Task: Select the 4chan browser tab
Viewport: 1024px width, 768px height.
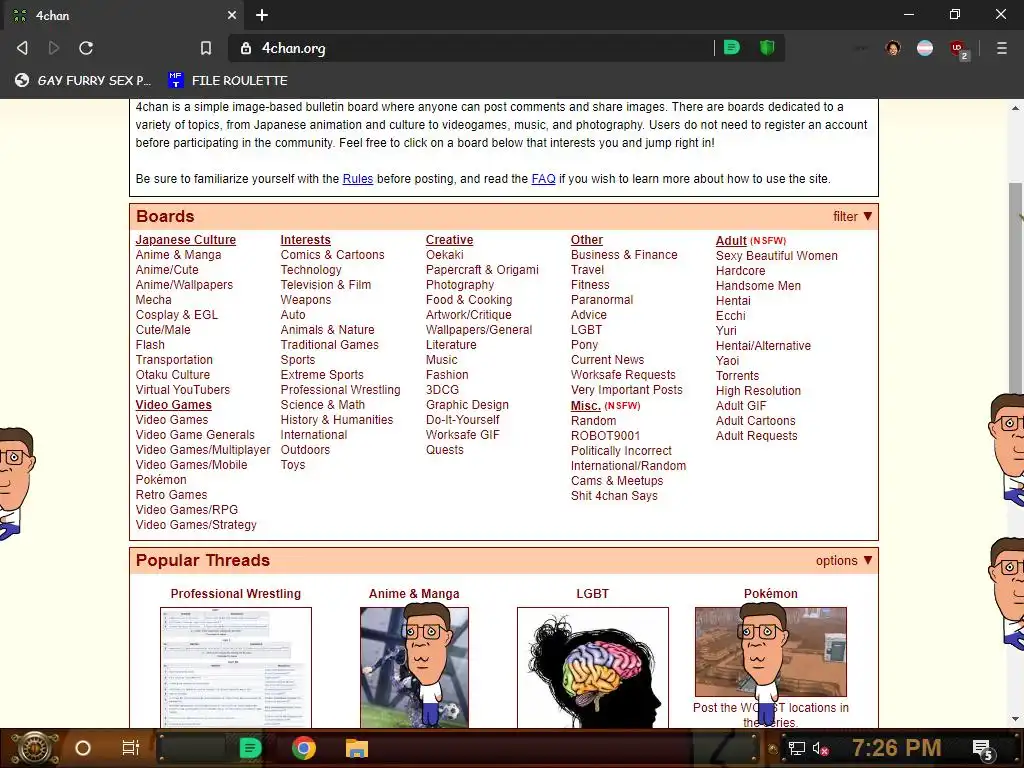Action: 124,15
